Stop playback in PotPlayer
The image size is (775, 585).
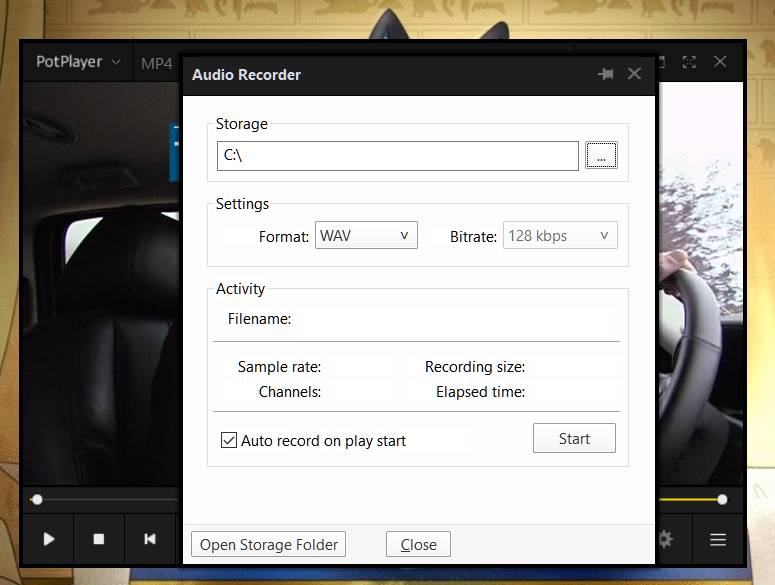99,539
